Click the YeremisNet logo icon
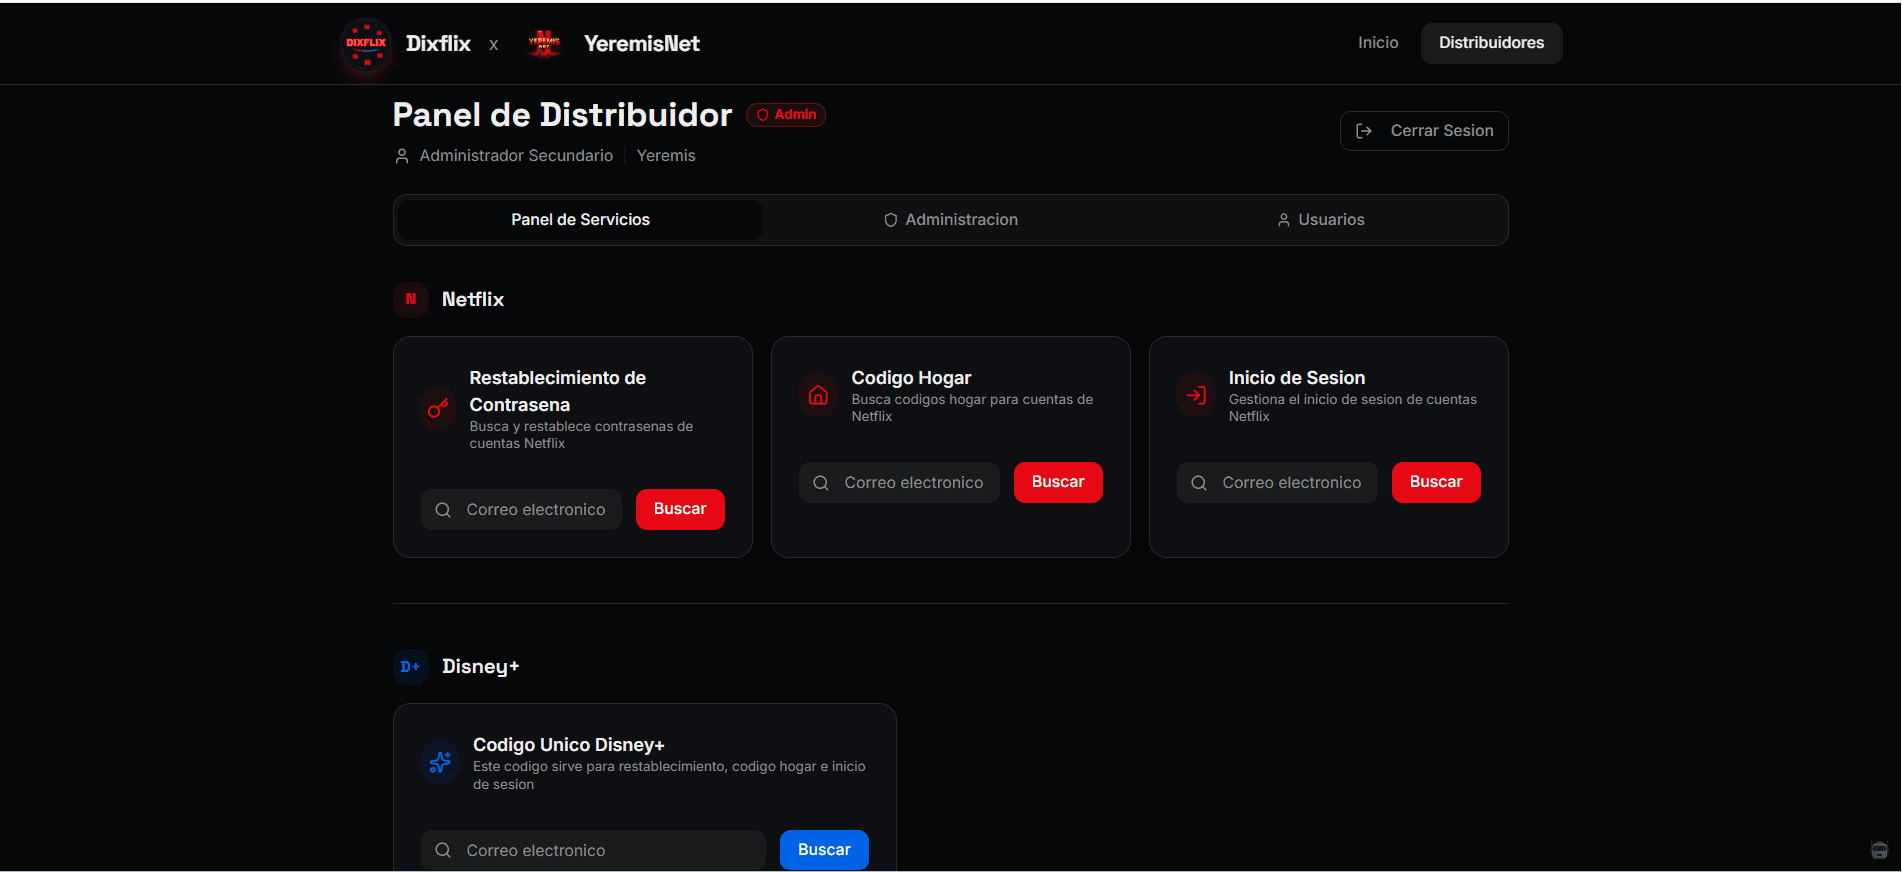1902x872 pixels. click(544, 44)
